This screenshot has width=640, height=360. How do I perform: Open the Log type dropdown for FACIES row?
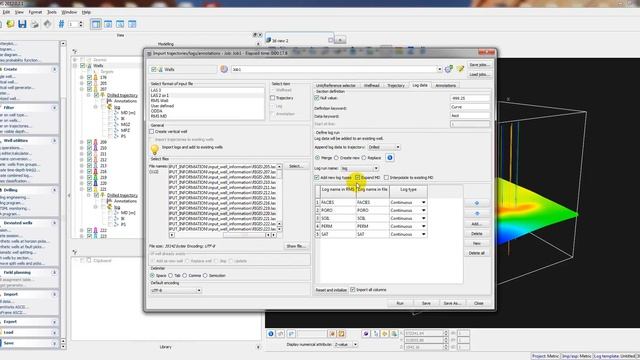pos(424,202)
